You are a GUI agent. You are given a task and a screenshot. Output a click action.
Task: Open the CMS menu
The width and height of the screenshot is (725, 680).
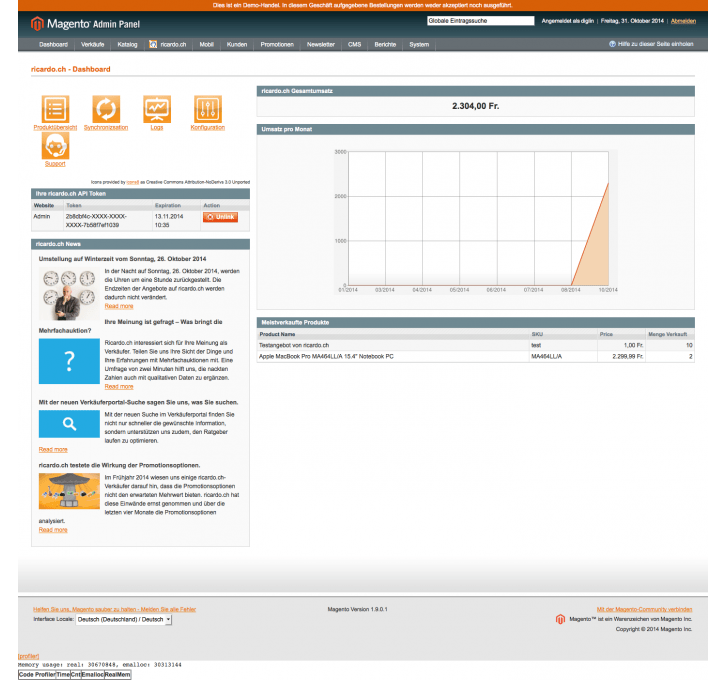click(x=354, y=44)
